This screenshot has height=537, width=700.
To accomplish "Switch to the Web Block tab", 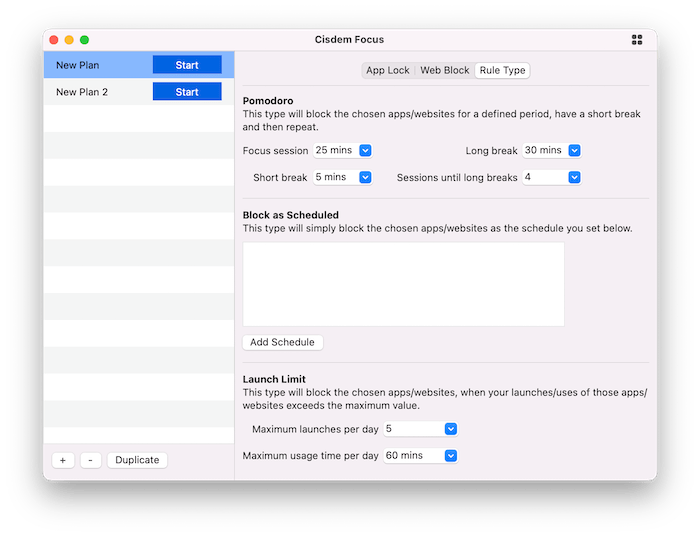I will [x=445, y=71].
